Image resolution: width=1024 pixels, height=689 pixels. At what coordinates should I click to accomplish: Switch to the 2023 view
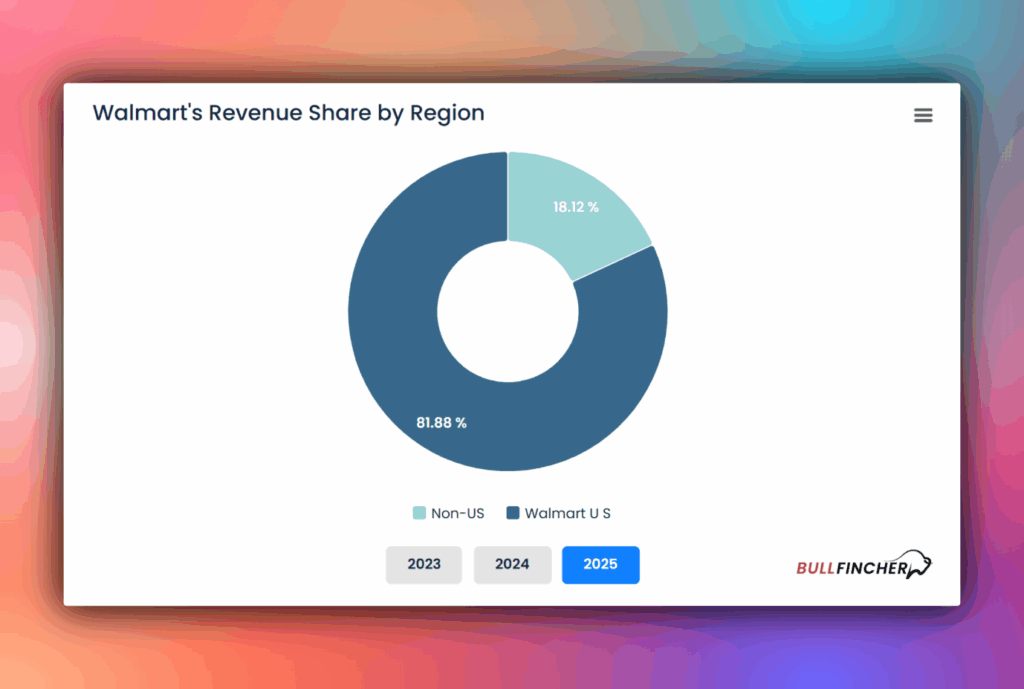pyautogui.click(x=423, y=564)
